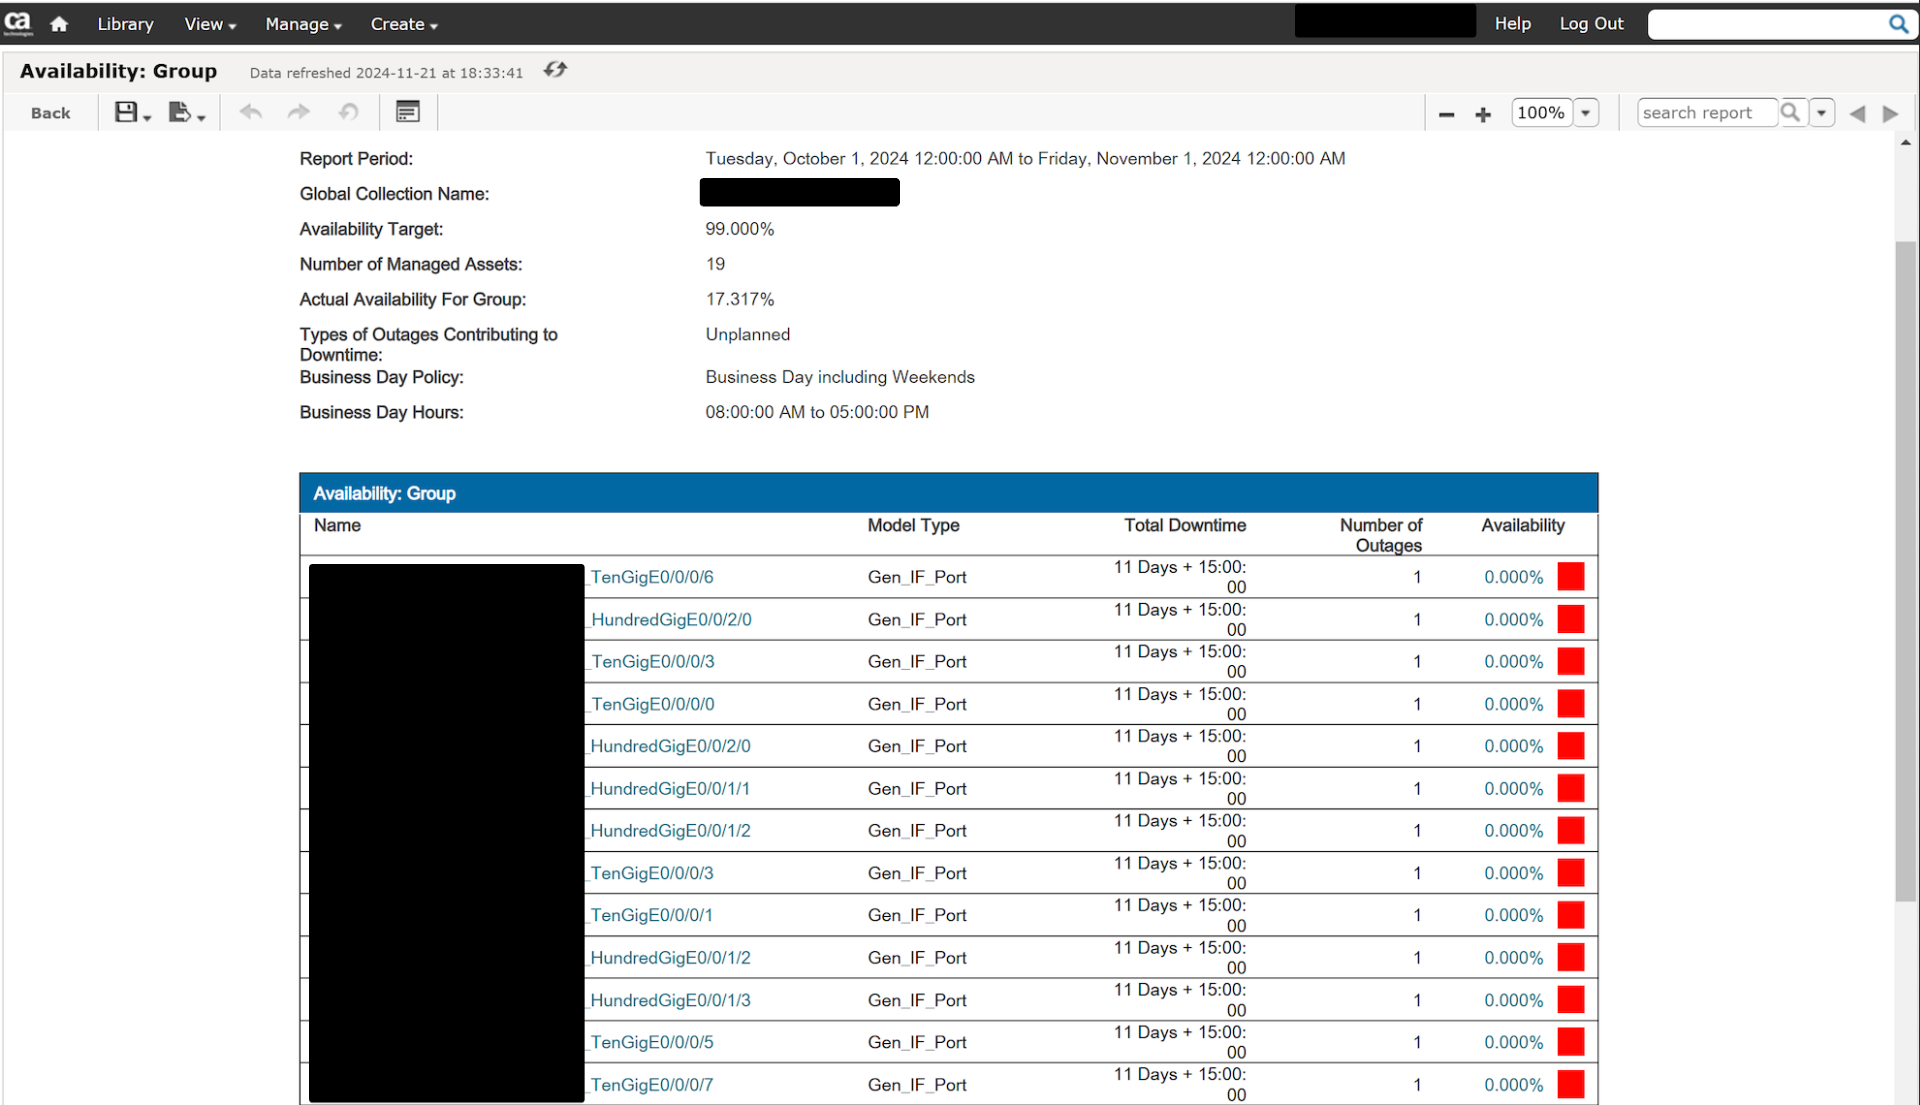The width and height of the screenshot is (1920, 1105).
Task: Open the HundredGigE0/0/1/3 link
Action: [670, 1000]
